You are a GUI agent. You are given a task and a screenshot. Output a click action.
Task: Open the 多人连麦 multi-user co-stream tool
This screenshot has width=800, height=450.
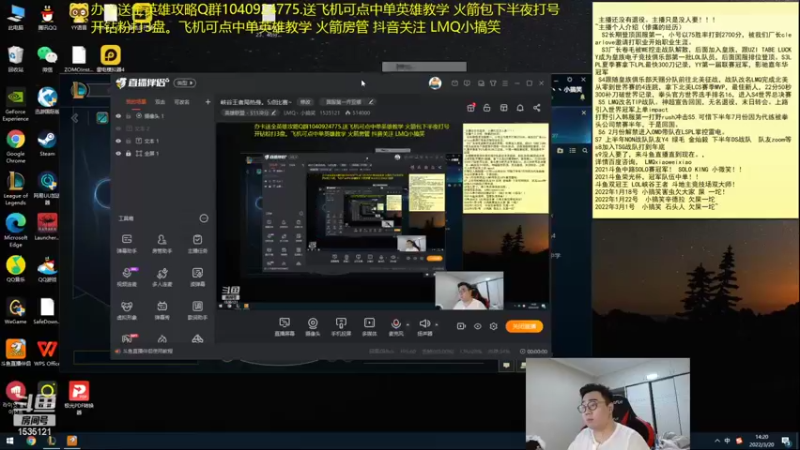162,277
